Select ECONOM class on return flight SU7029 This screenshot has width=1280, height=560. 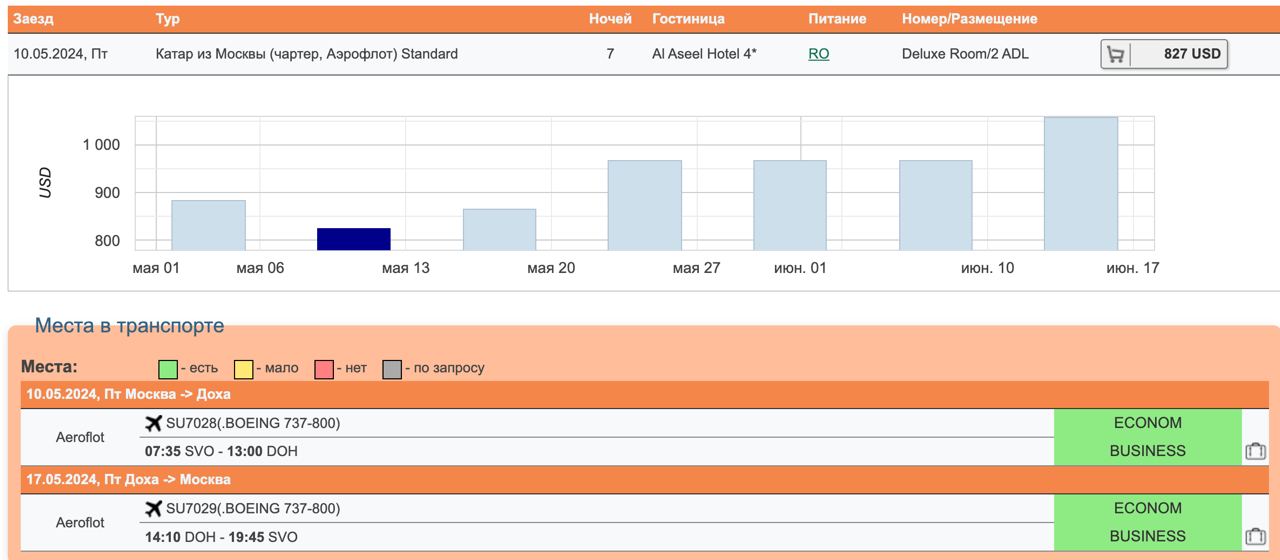(x=1147, y=508)
